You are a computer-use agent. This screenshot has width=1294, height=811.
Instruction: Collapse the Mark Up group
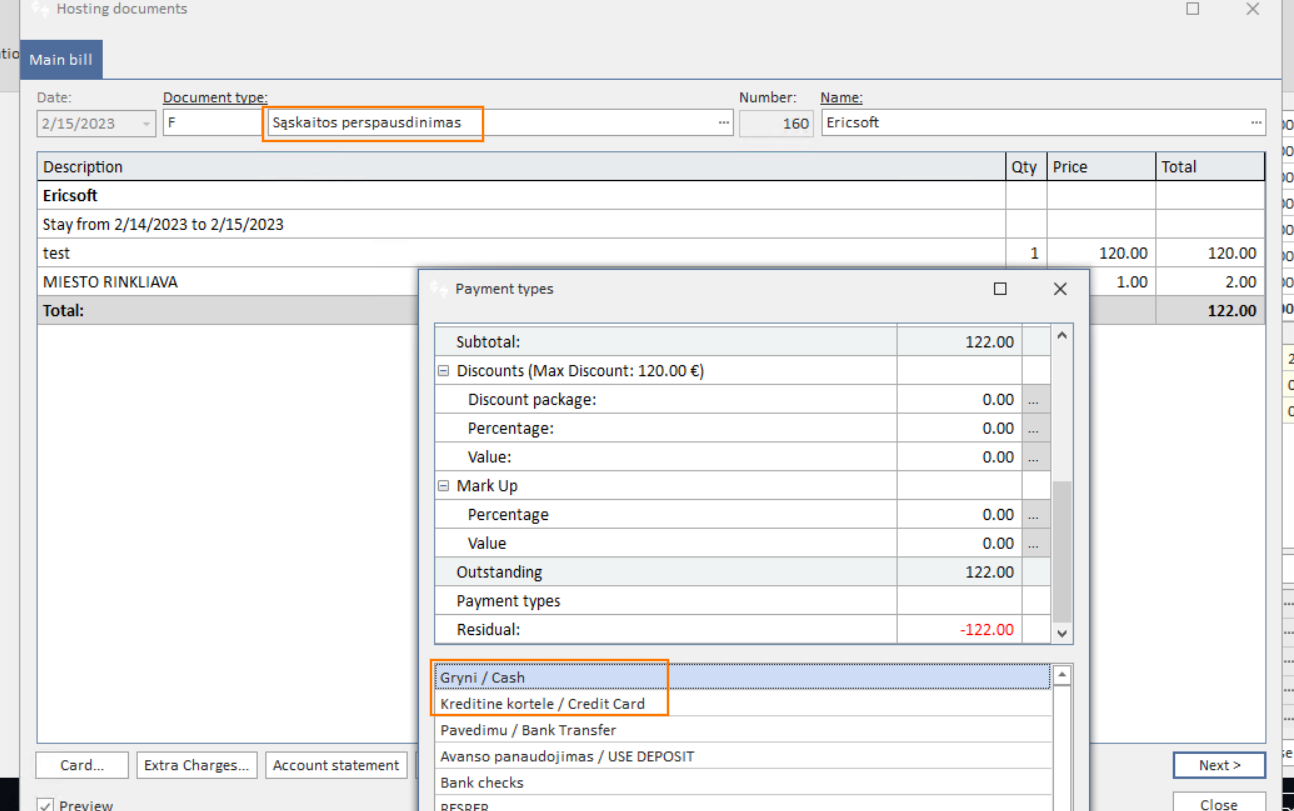[443, 486]
